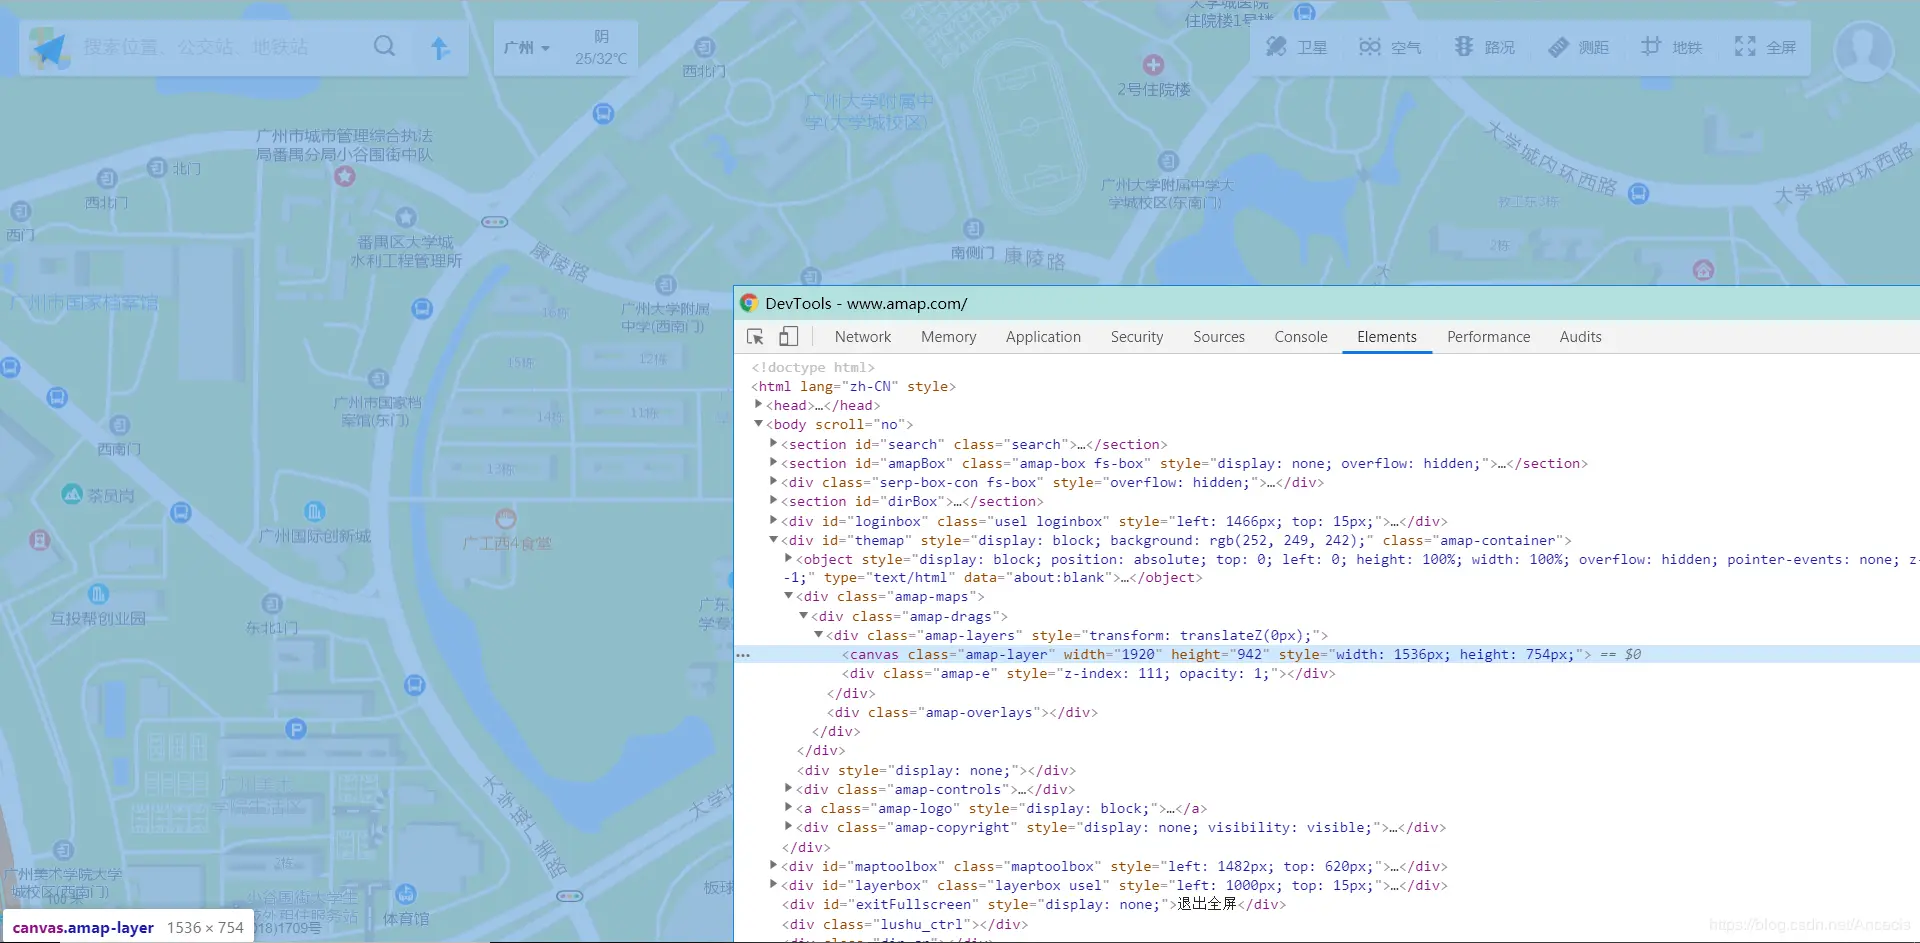Viewport: 1920px width, 943px height.
Task: Collapse the amap-maps div node
Action: [789, 596]
